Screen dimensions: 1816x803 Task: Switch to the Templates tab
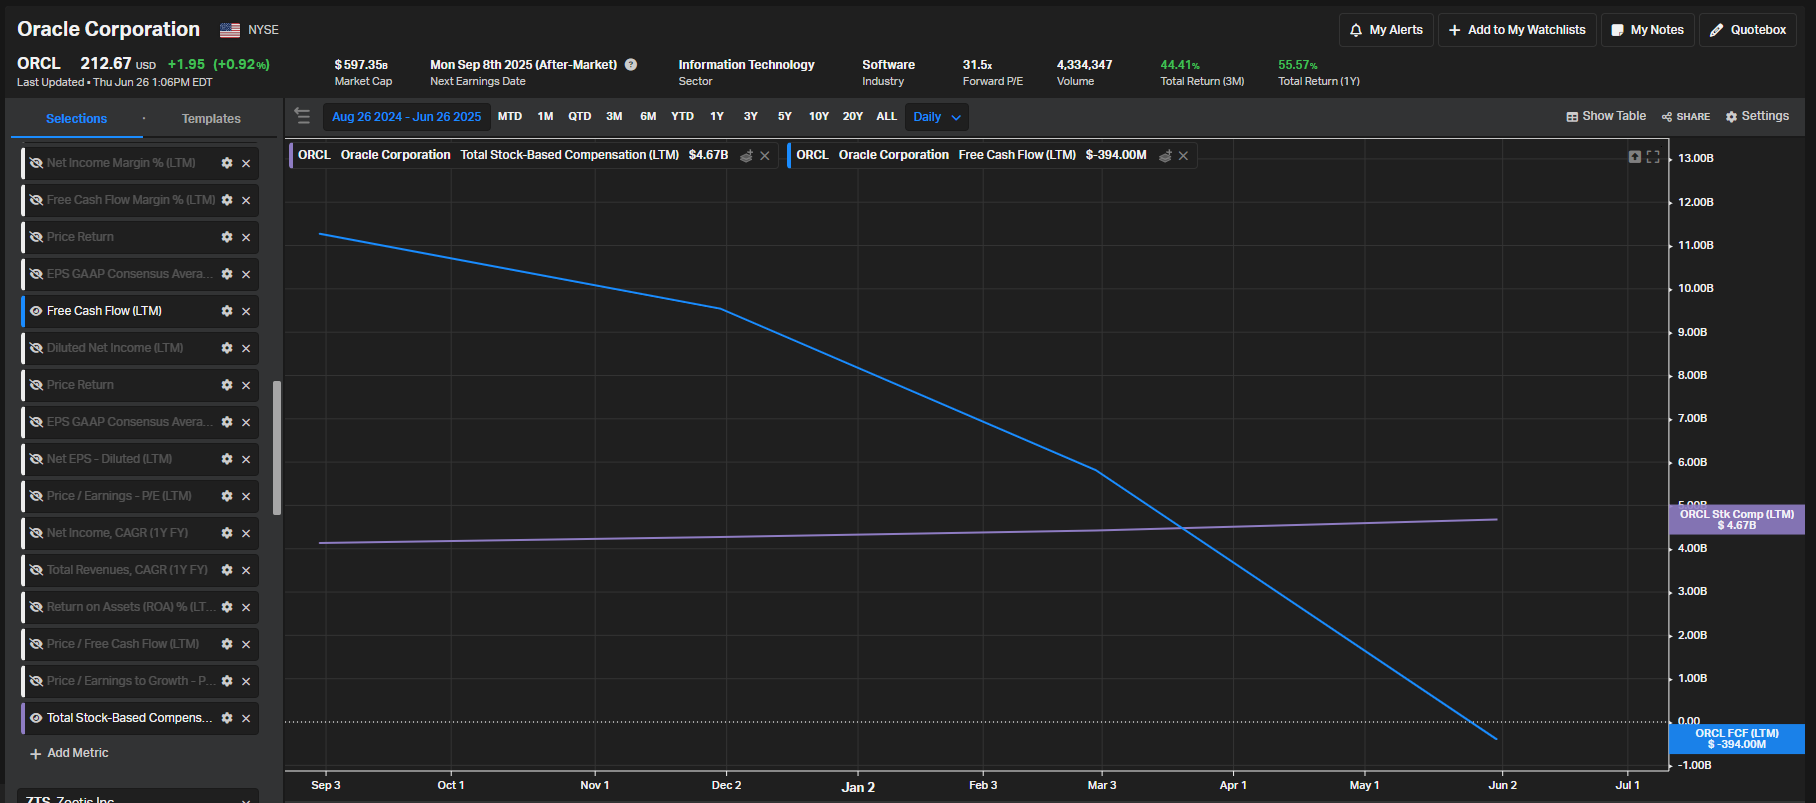(x=211, y=119)
